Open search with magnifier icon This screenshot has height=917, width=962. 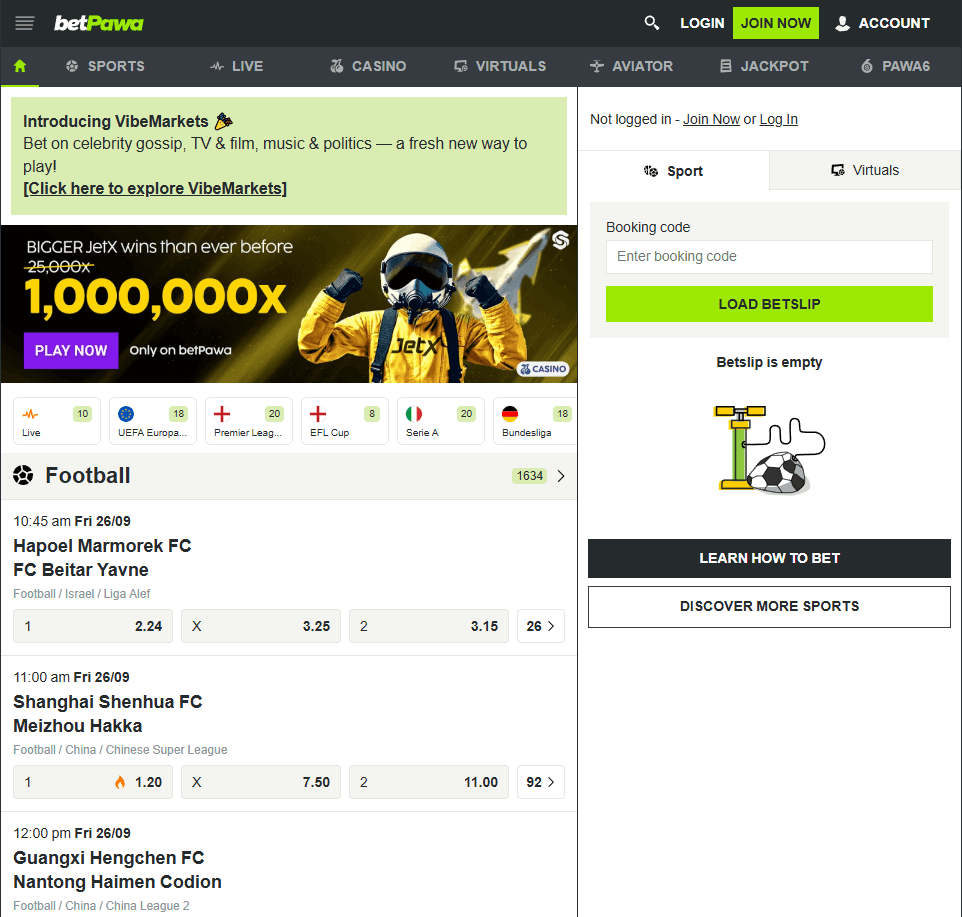(652, 23)
